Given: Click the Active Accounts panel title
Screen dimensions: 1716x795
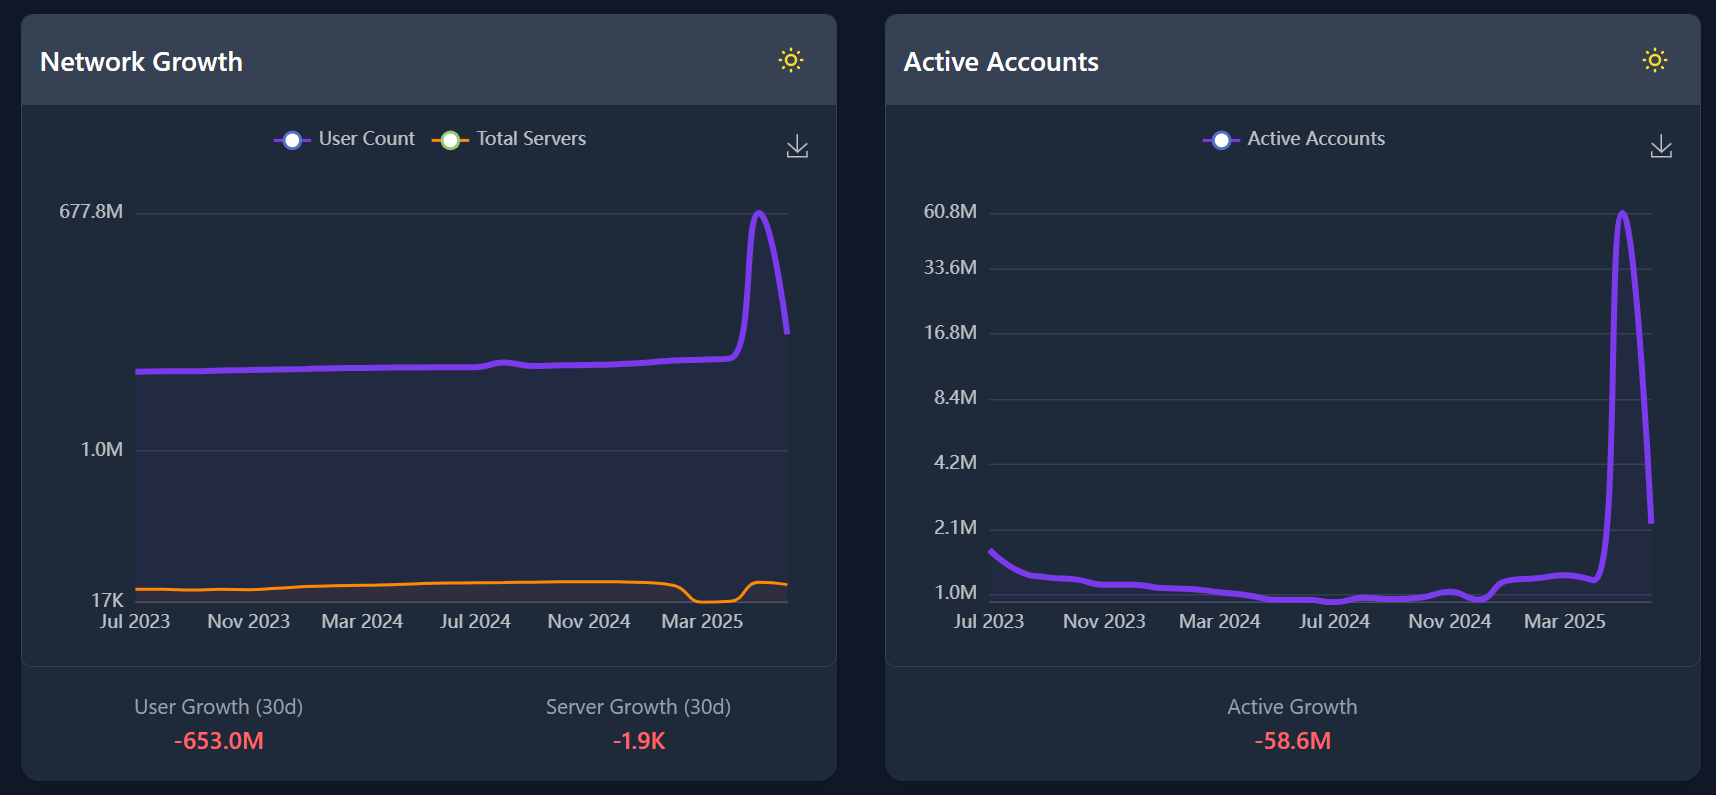Looking at the screenshot, I should [x=1001, y=62].
